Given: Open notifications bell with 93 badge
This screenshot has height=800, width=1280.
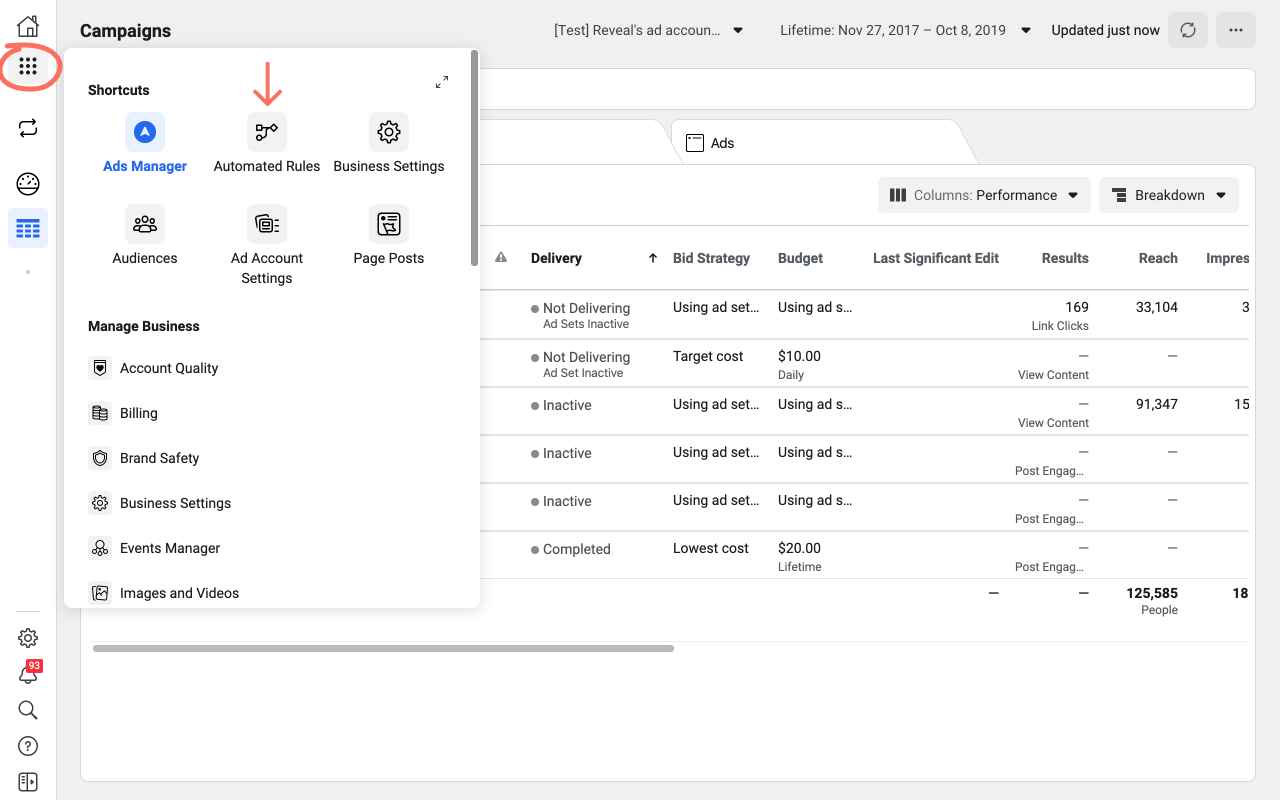Looking at the screenshot, I should point(28,675).
